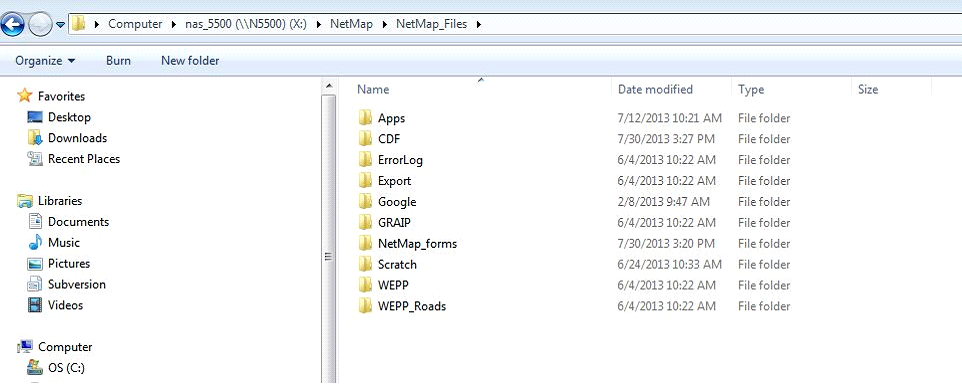The image size is (962, 385).
Task: Click NetMap_Files breadcrumb segment
Action: 431,25
